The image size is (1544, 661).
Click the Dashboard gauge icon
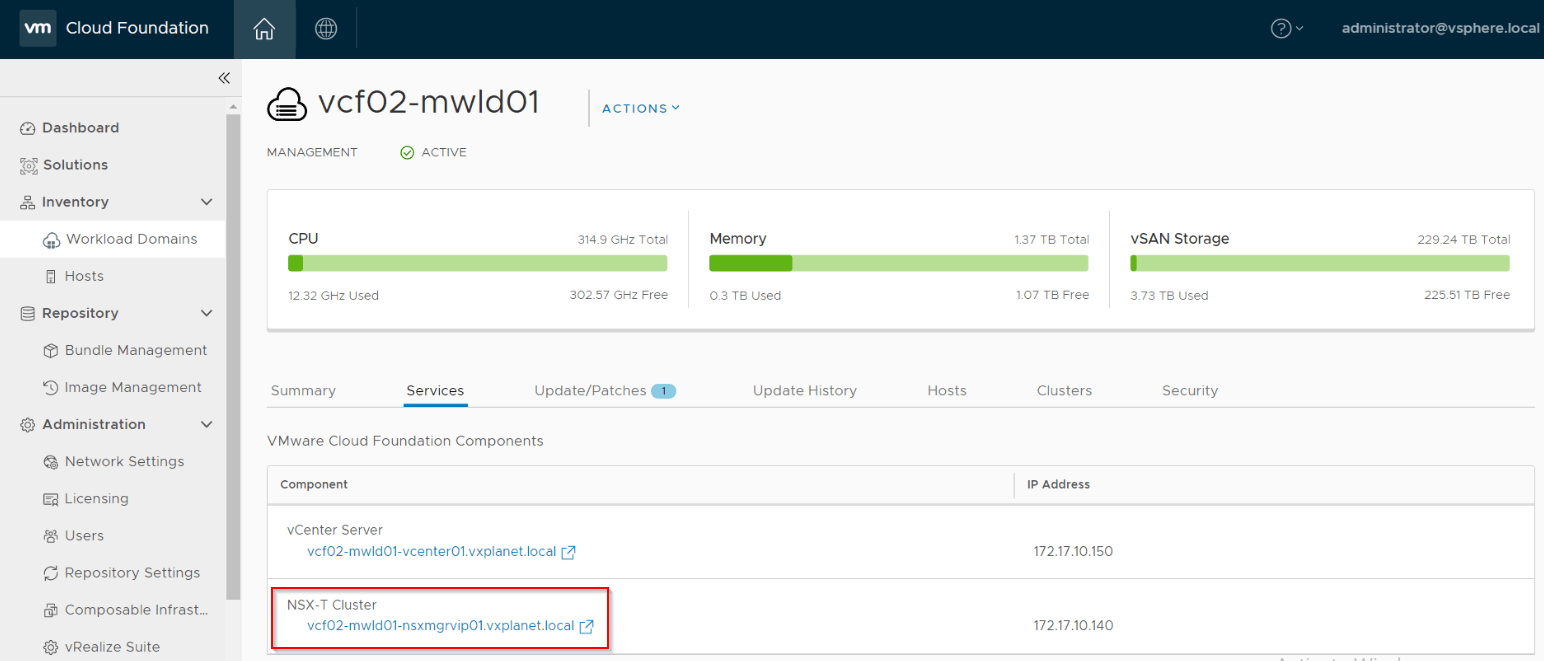[28, 128]
